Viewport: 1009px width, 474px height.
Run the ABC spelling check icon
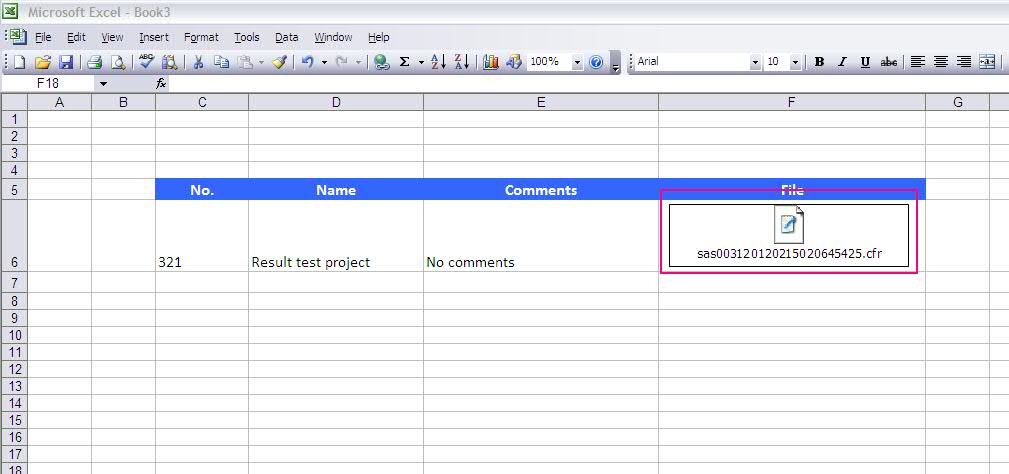tap(147, 62)
